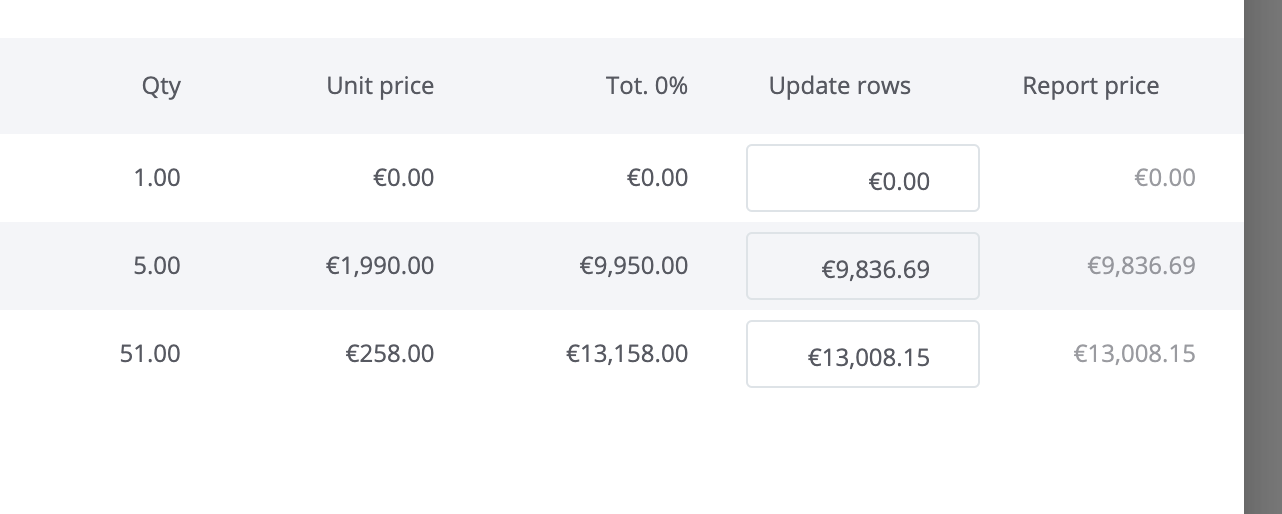1282x514 pixels.
Task: Select the 1.00 quantity cell
Action: pos(157,178)
